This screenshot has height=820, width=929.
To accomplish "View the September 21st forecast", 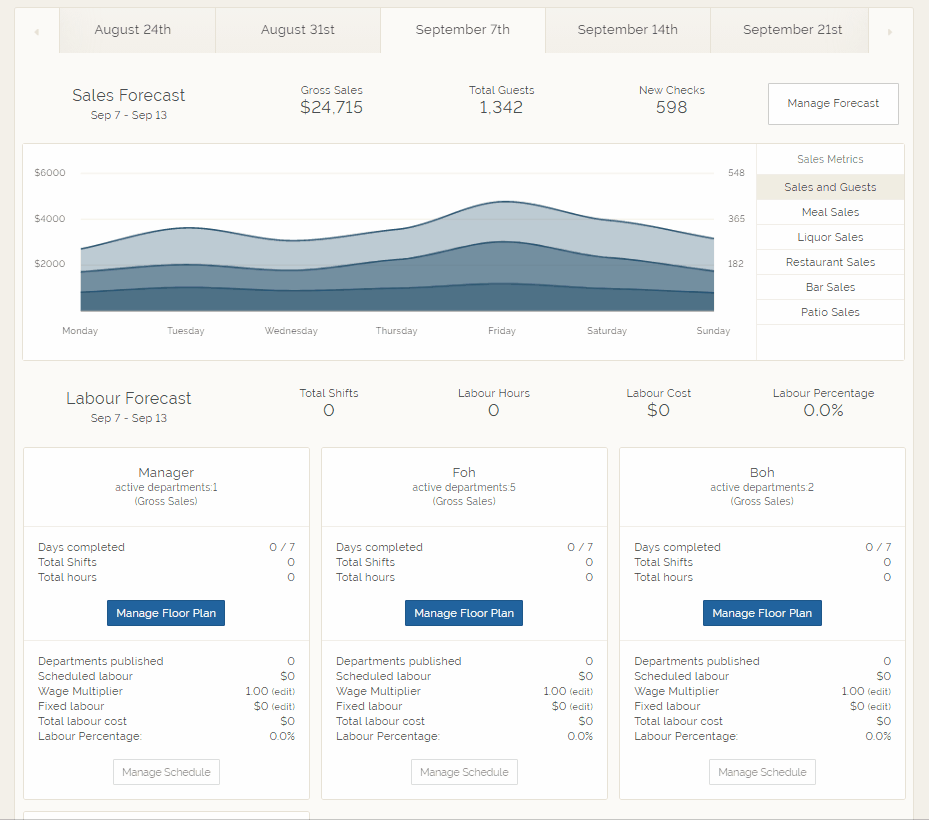I will point(790,31).
